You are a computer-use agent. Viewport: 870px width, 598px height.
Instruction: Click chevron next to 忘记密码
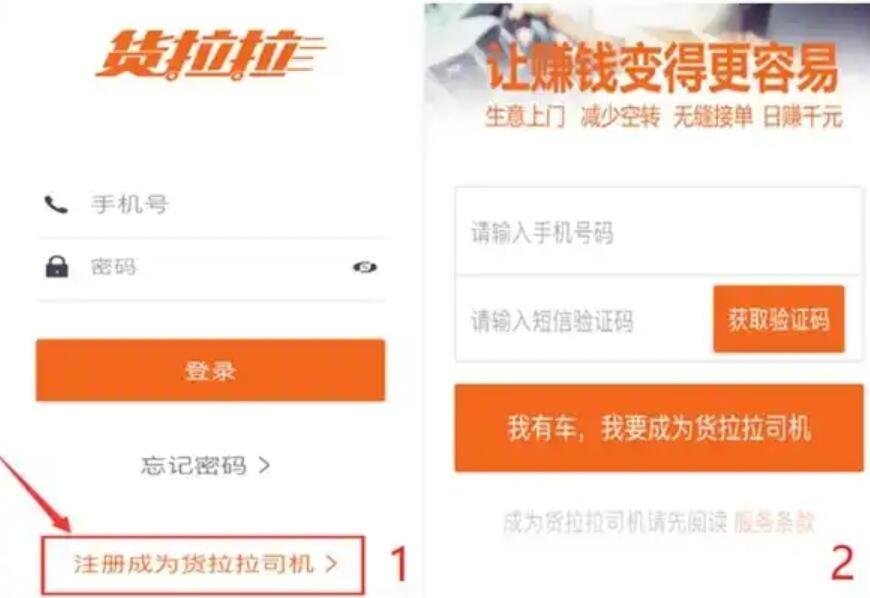tap(264, 465)
